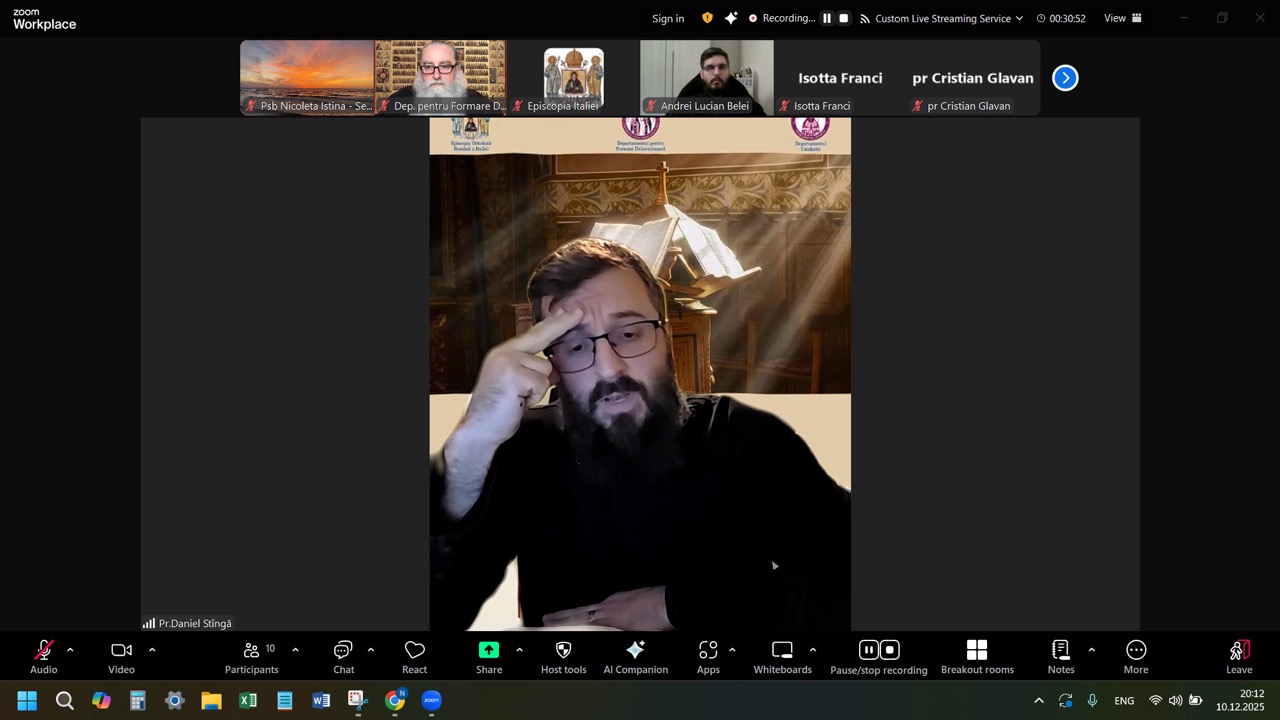Open AI Companion
1280x720 pixels.
point(635,657)
